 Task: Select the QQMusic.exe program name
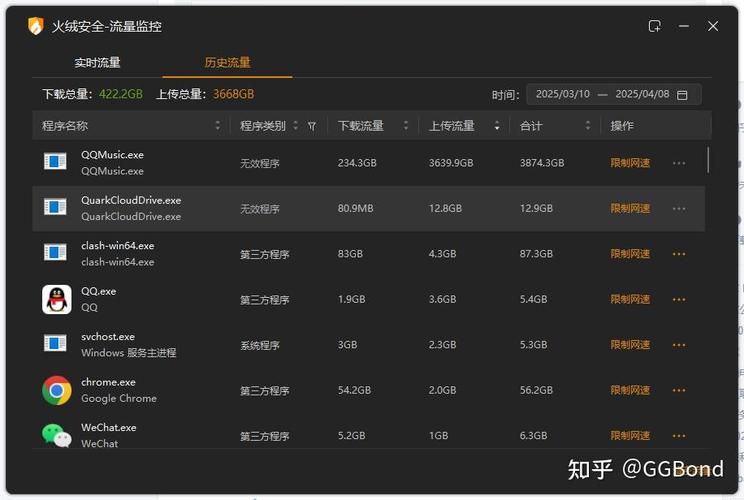(x=112, y=155)
